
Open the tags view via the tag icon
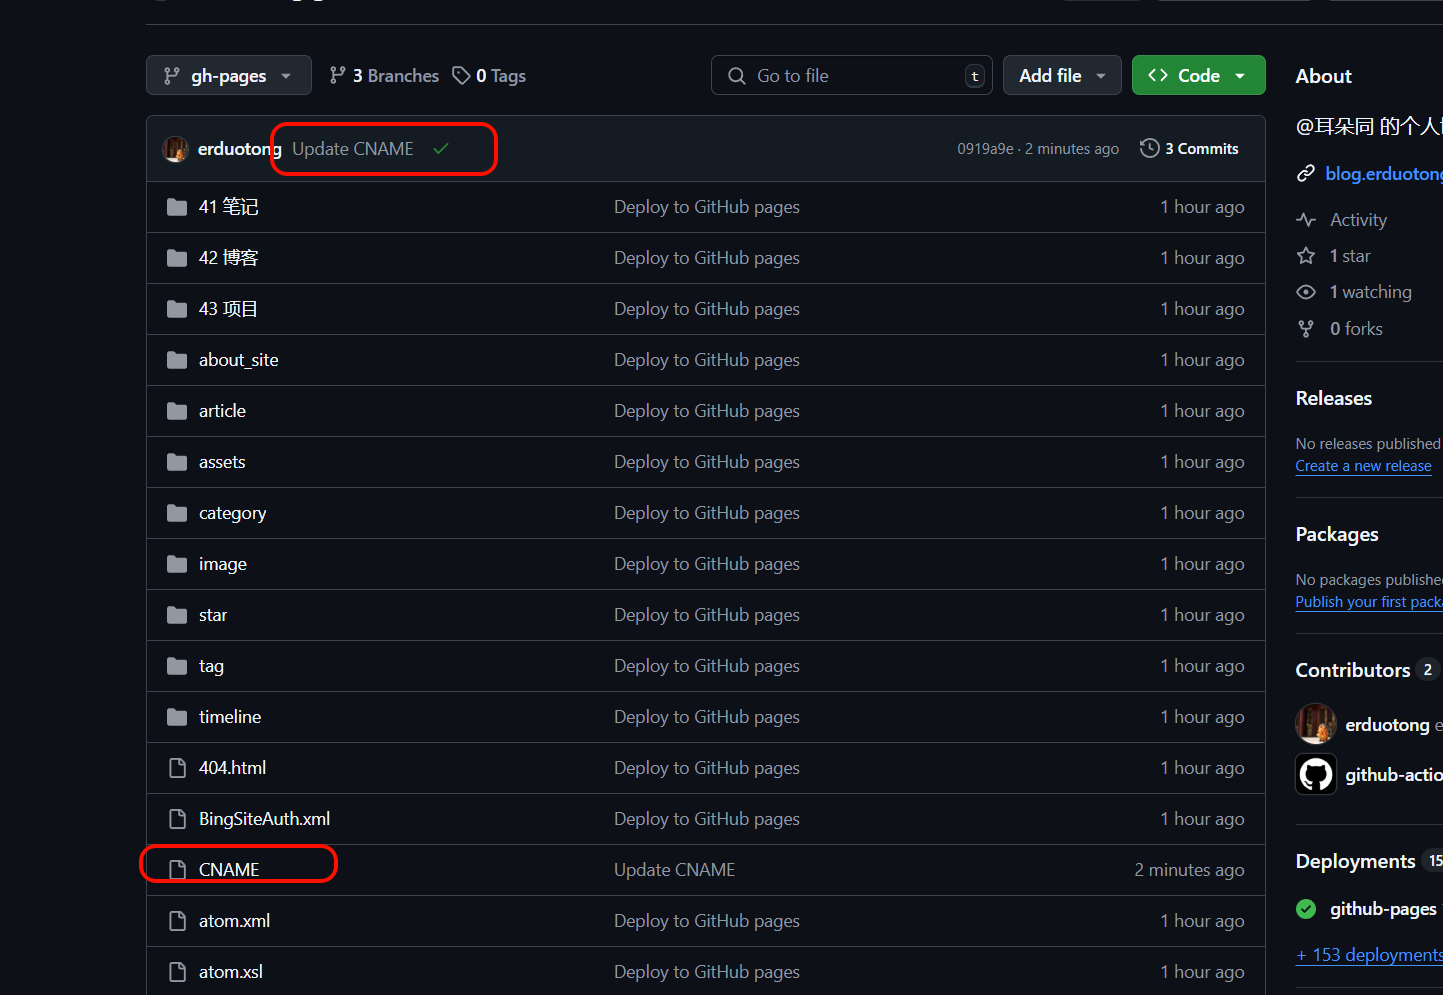click(x=461, y=75)
